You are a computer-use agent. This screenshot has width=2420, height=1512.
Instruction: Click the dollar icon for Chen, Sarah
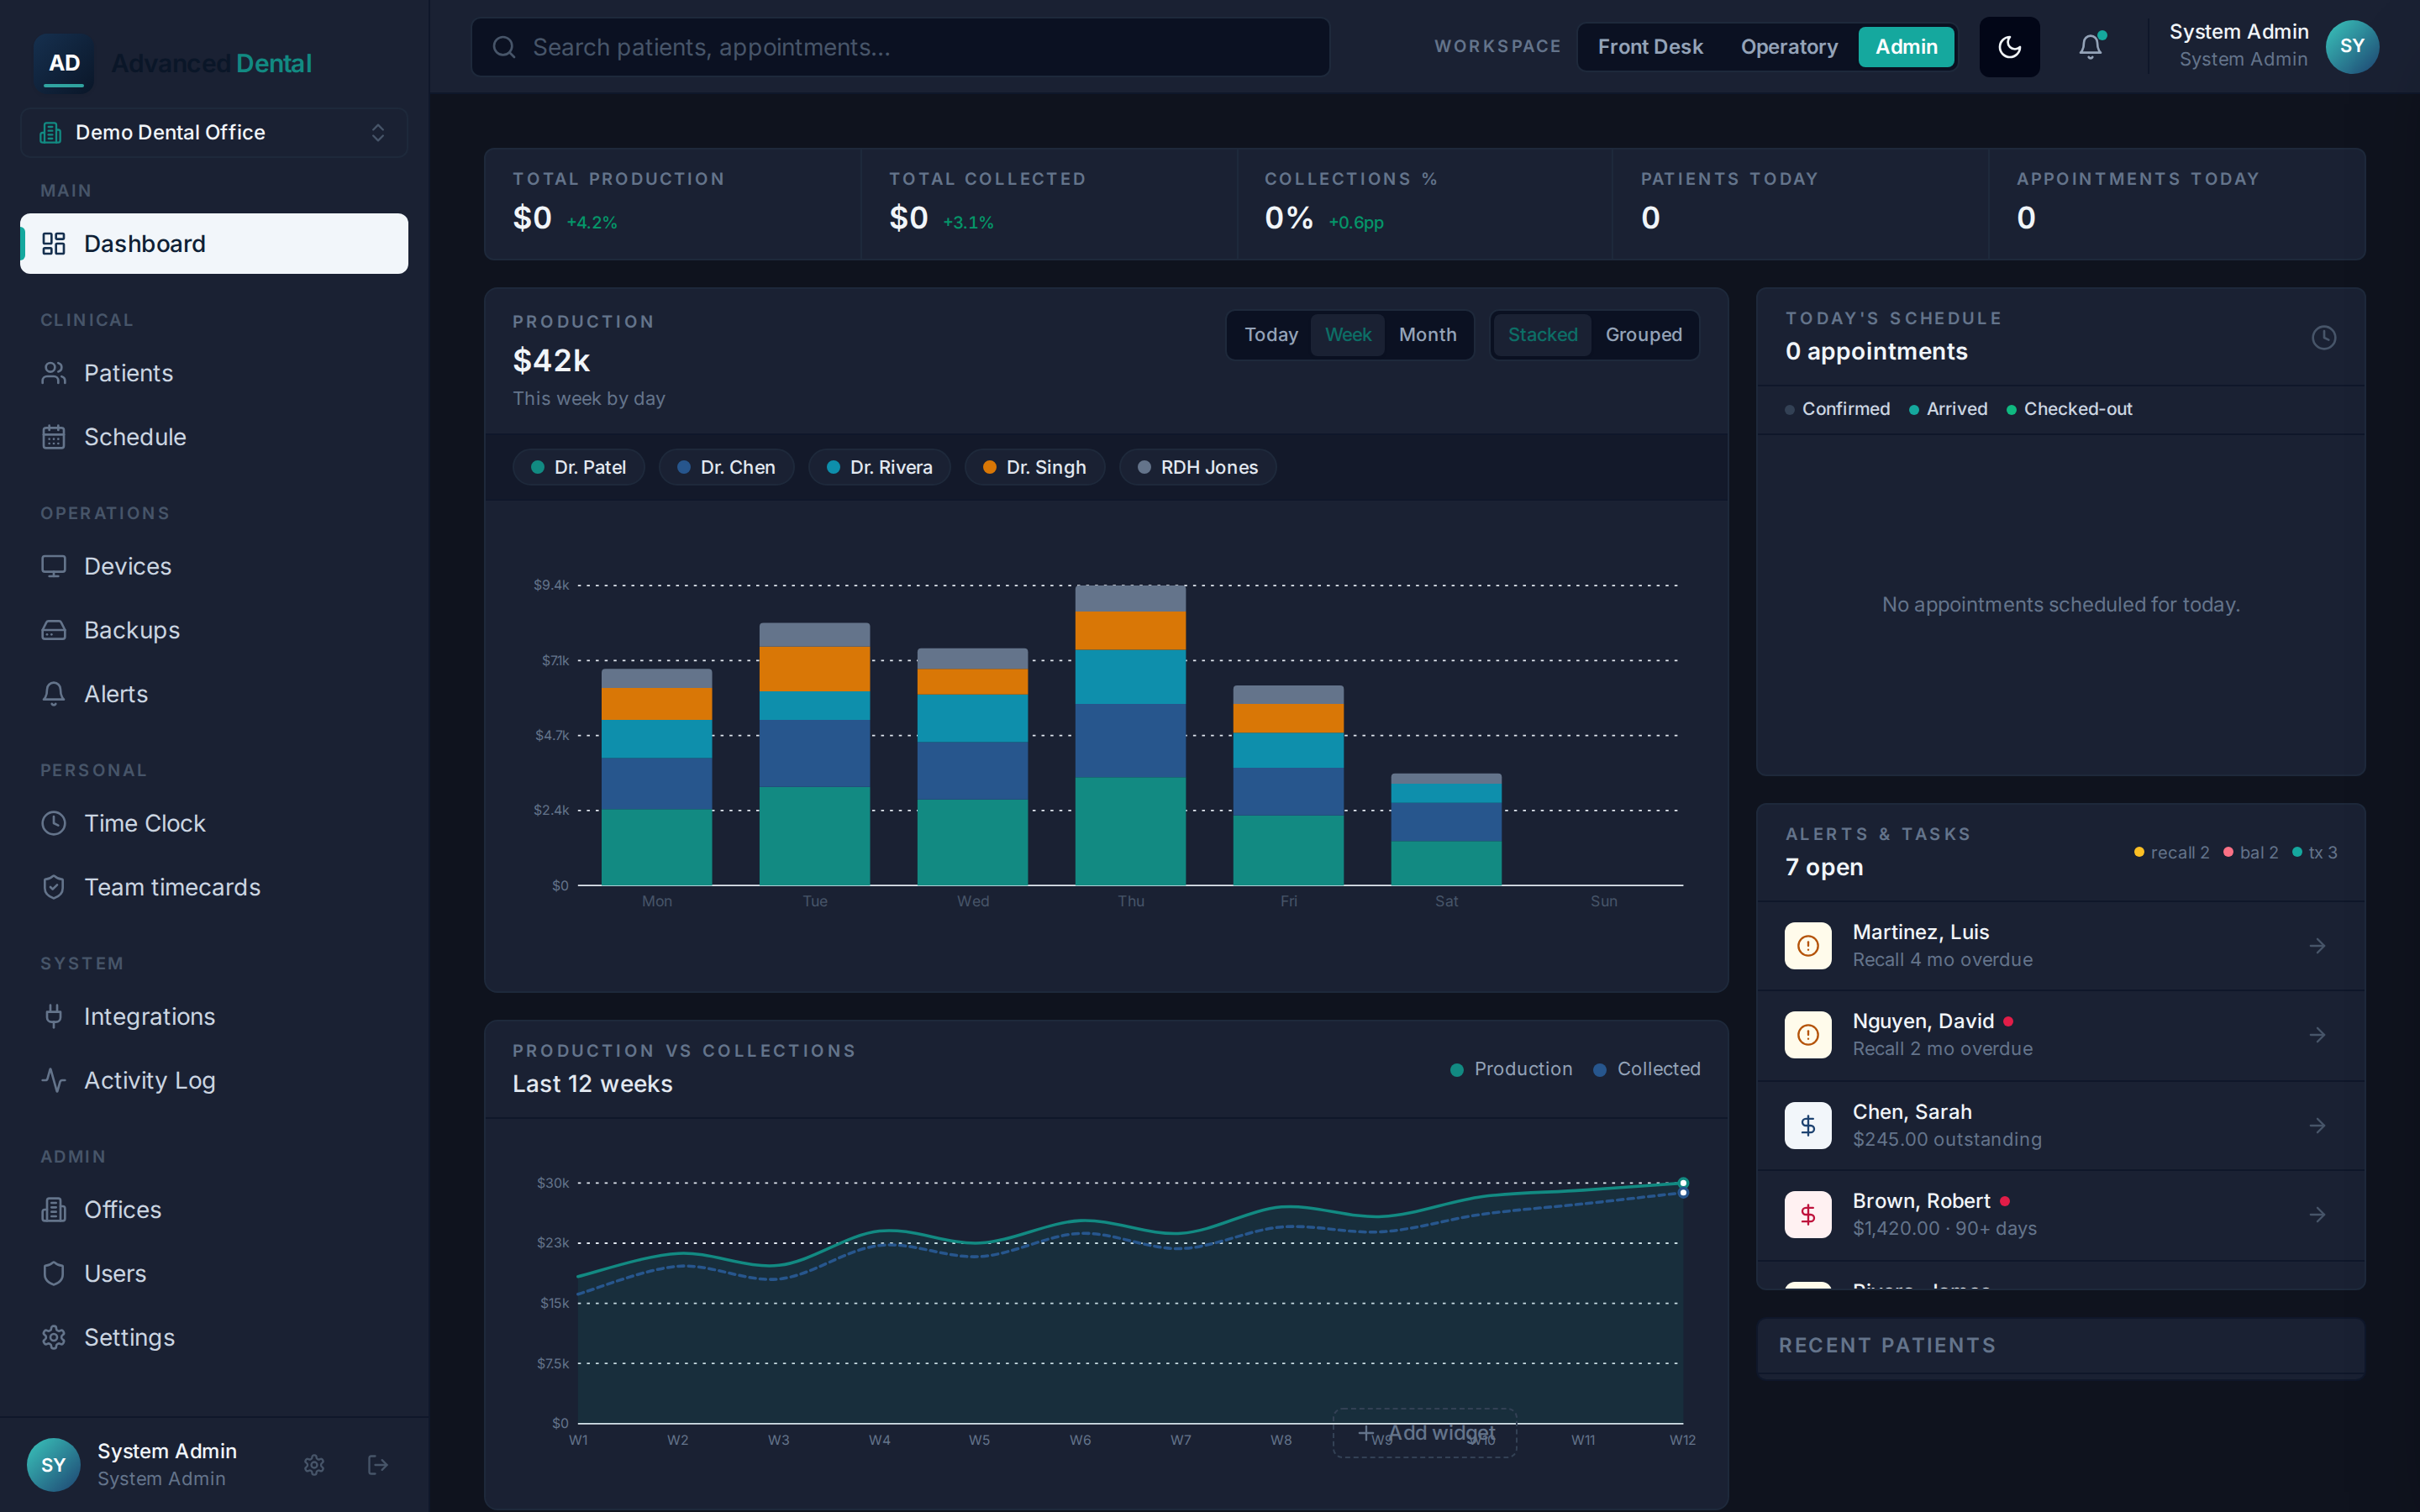(1808, 1126)
